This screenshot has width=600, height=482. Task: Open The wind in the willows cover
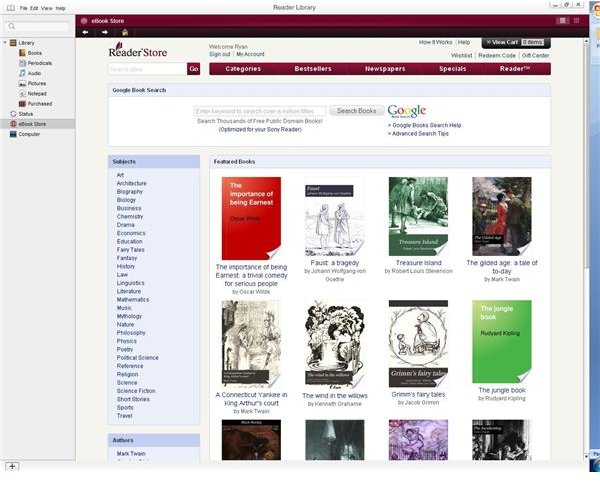click(x=335, y=344)
